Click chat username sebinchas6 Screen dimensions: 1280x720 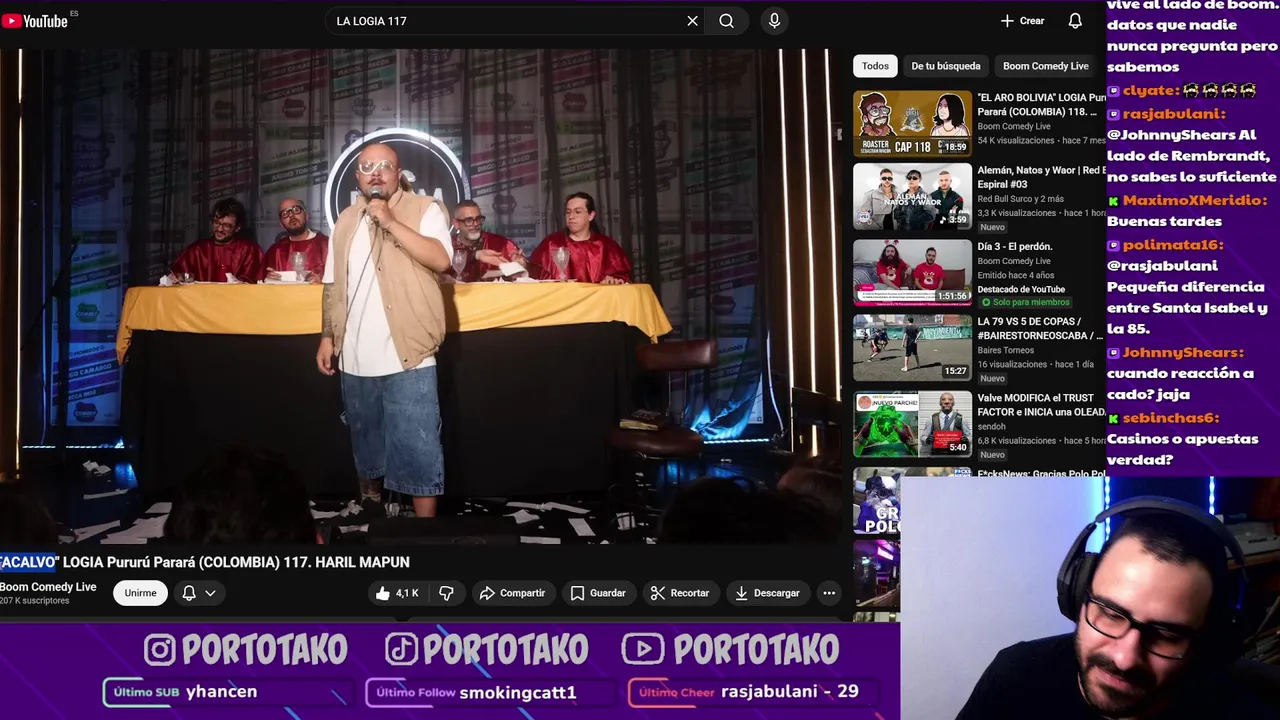1170,418
